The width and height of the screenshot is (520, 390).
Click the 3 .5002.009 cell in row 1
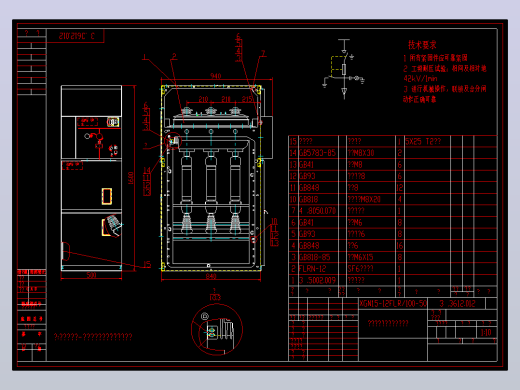click(x=317, y=280)
